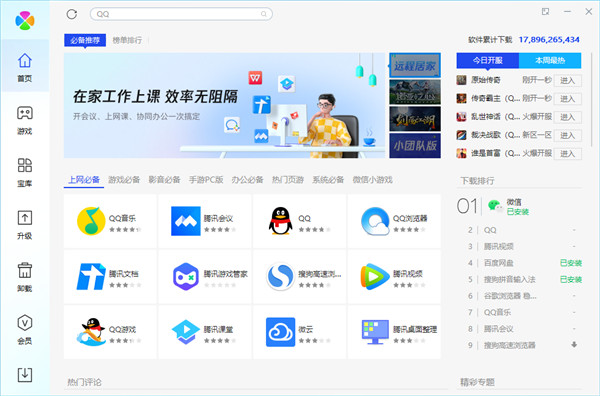The height and width of the screenshot is (396, 600).
Task: Click the magnifier search icon
Action: click(264, 14)
